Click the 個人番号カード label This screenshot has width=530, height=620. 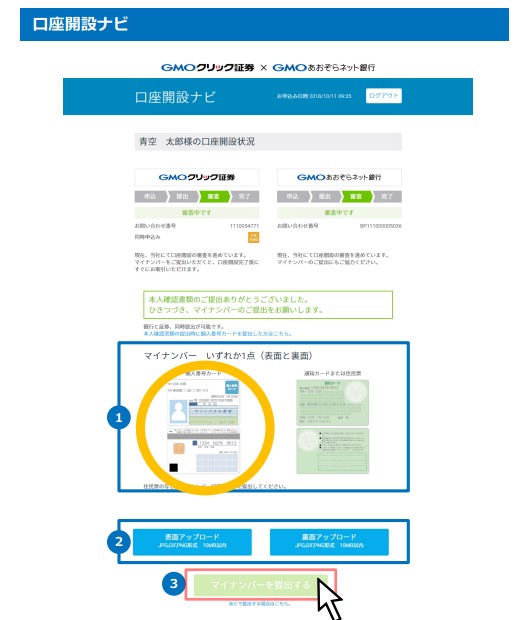[203, 373]
